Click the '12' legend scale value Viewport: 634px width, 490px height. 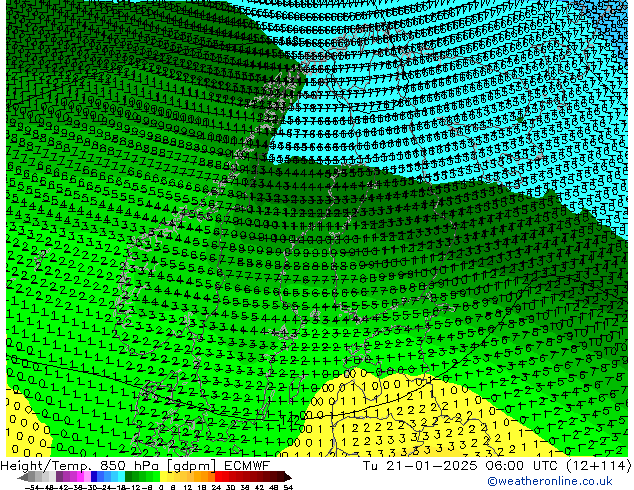point(188,488)
